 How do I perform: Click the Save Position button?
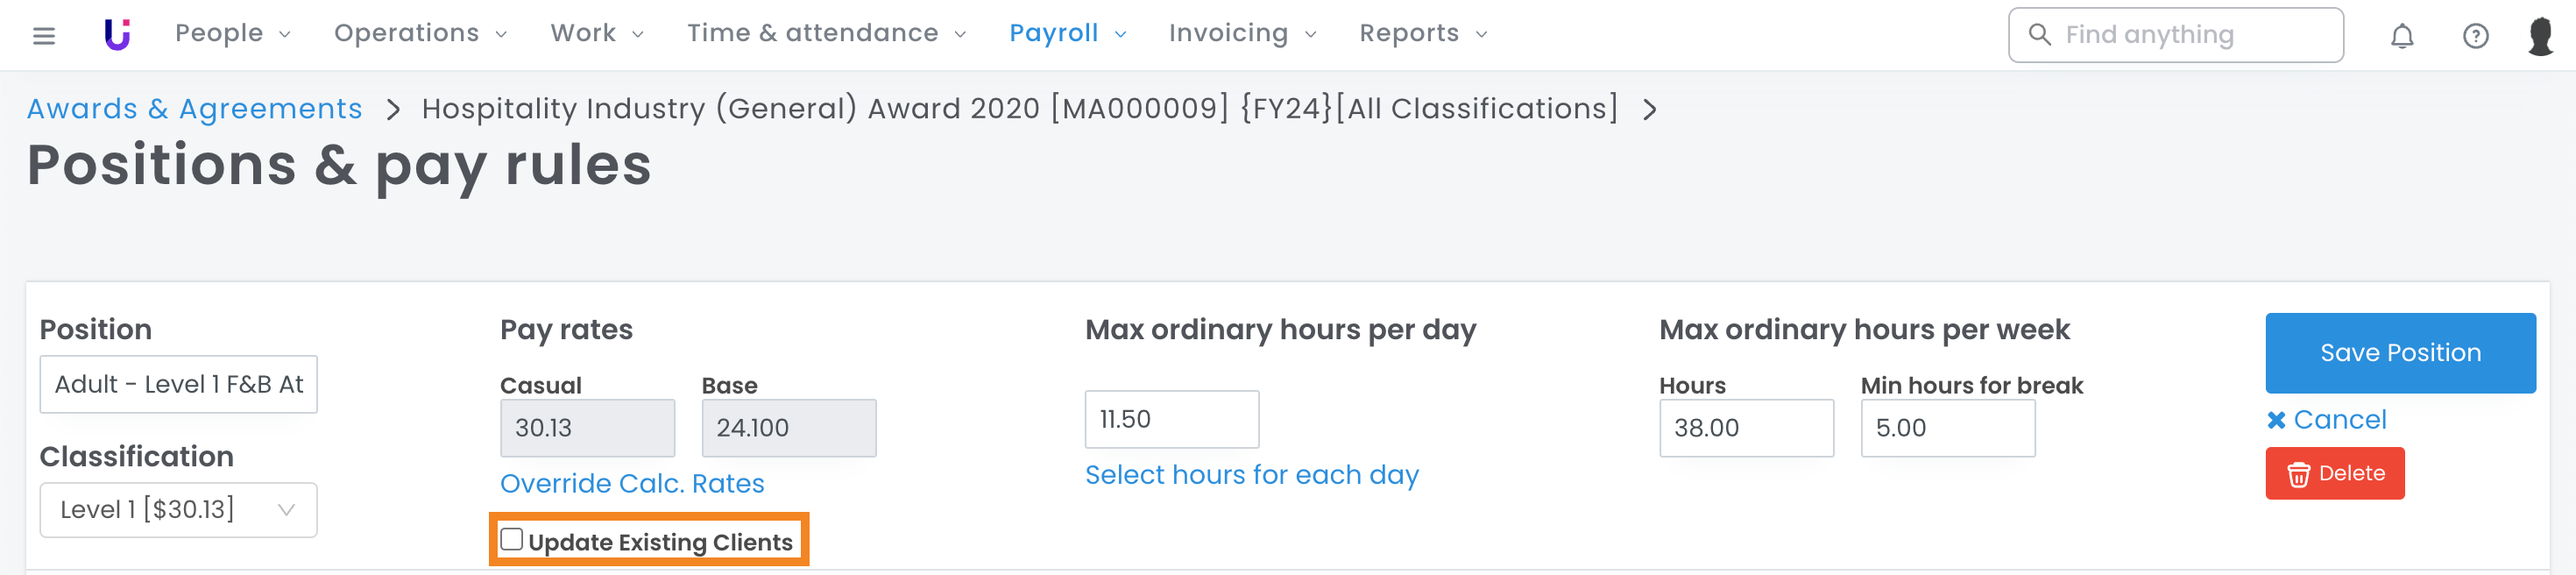click(x=2399, y=353)
